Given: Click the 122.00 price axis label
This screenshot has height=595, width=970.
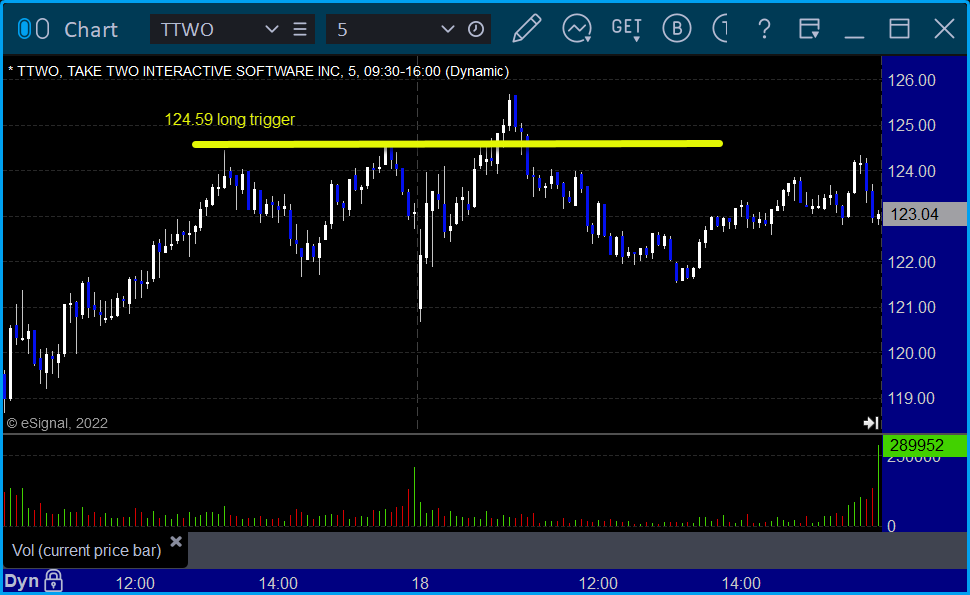Looking at the screenshot, I should pyautogui.click(x=912, y=262).
